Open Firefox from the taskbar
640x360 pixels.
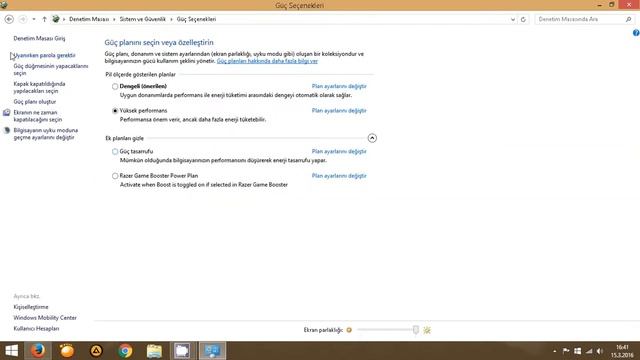(x=38, y=351)
